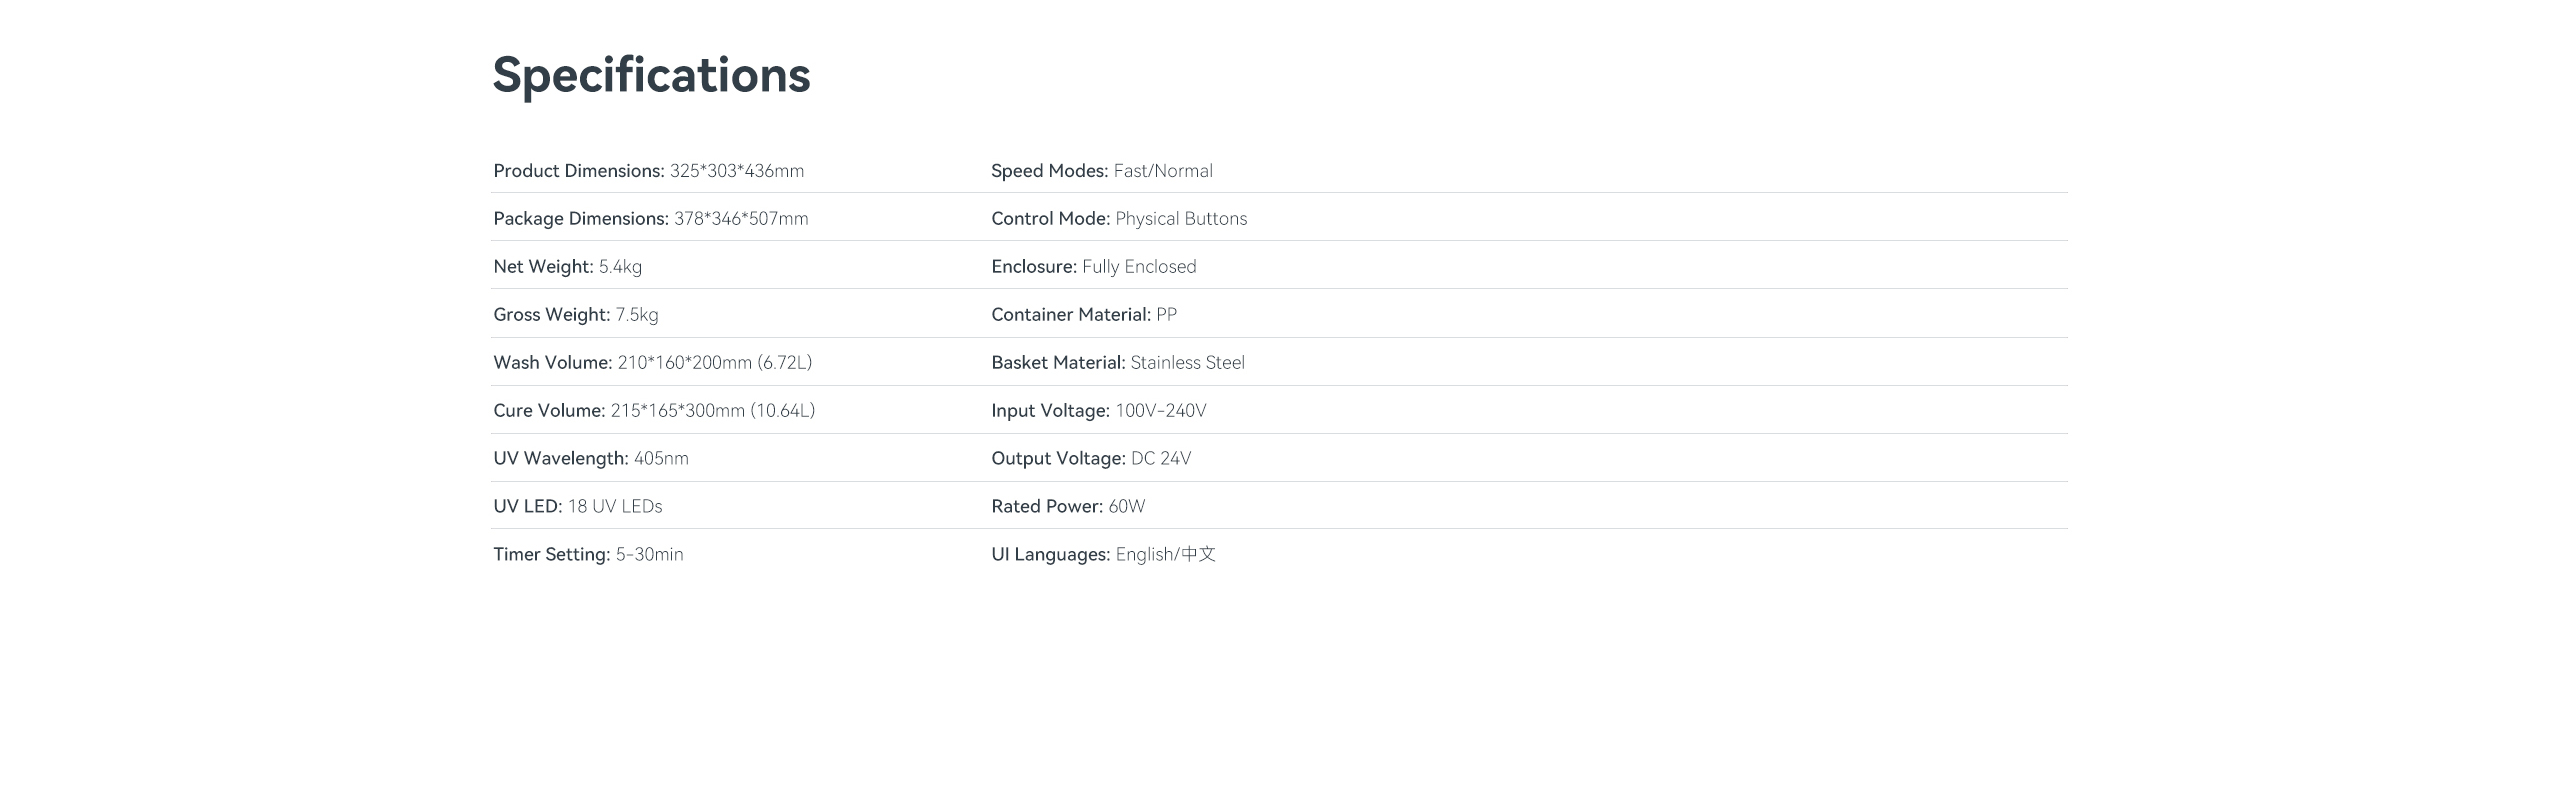Select the 325*303*436mm dimensions value
Viewport: 2560px width, 805px height.
tap(737, 171)
